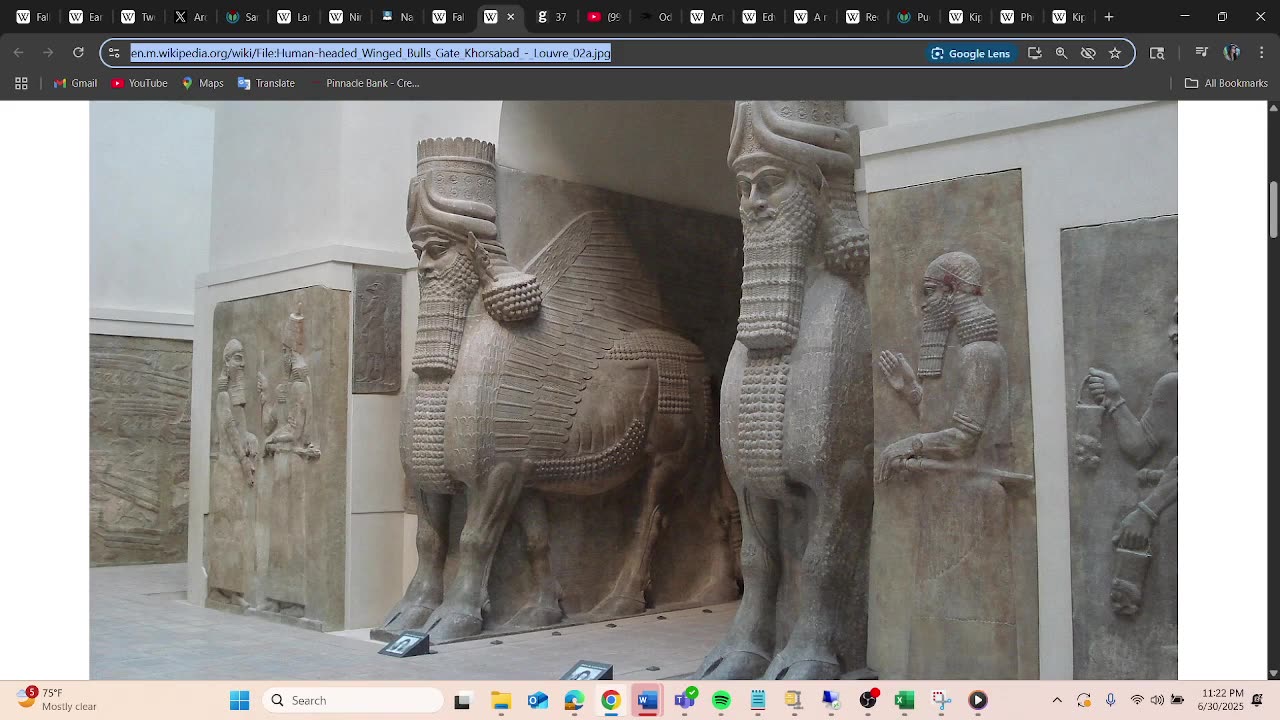Click the microphone tray icon
The image size is (1280, 720).
[1110, 700]
